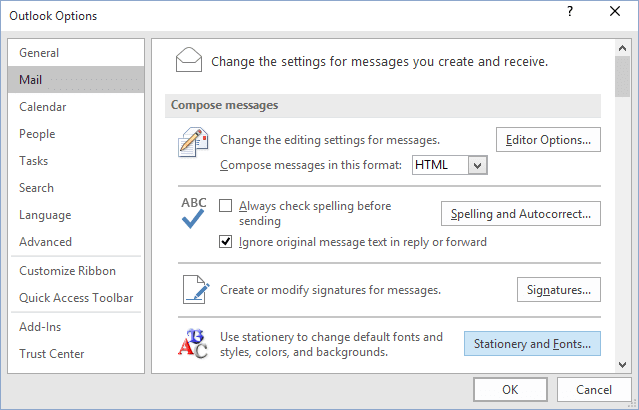Click text 'Create or modify signatures for messages.'
639x410 pixels.
[331, 290]
